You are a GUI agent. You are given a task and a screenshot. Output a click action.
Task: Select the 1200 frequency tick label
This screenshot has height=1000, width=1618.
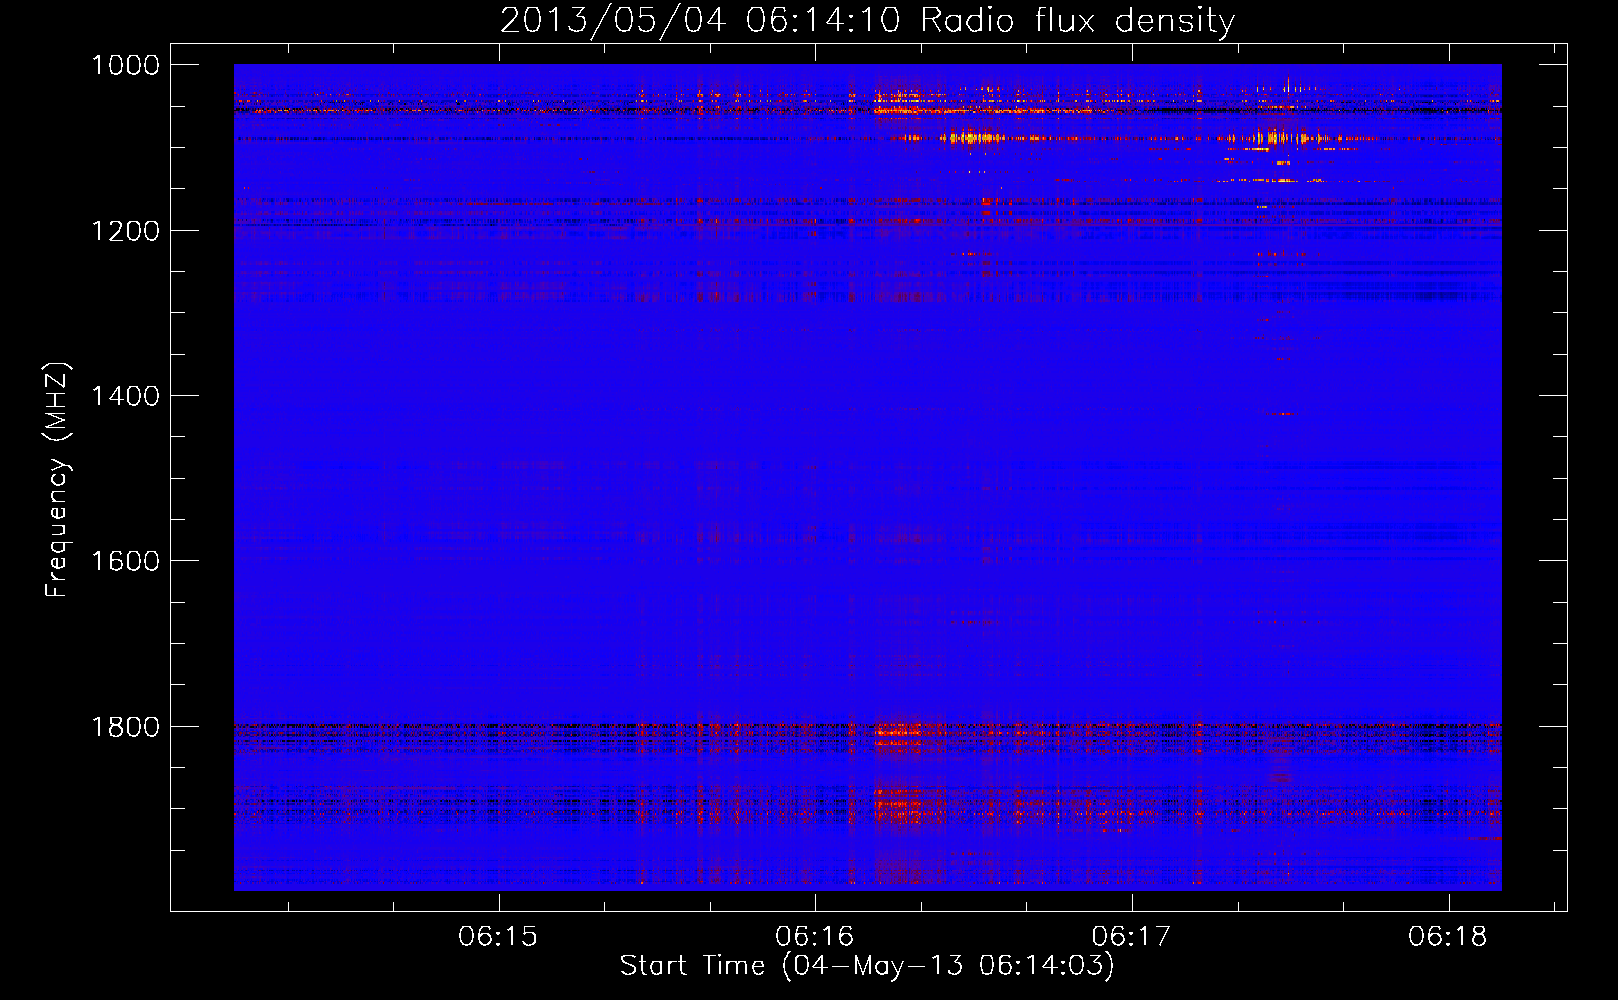125,231
